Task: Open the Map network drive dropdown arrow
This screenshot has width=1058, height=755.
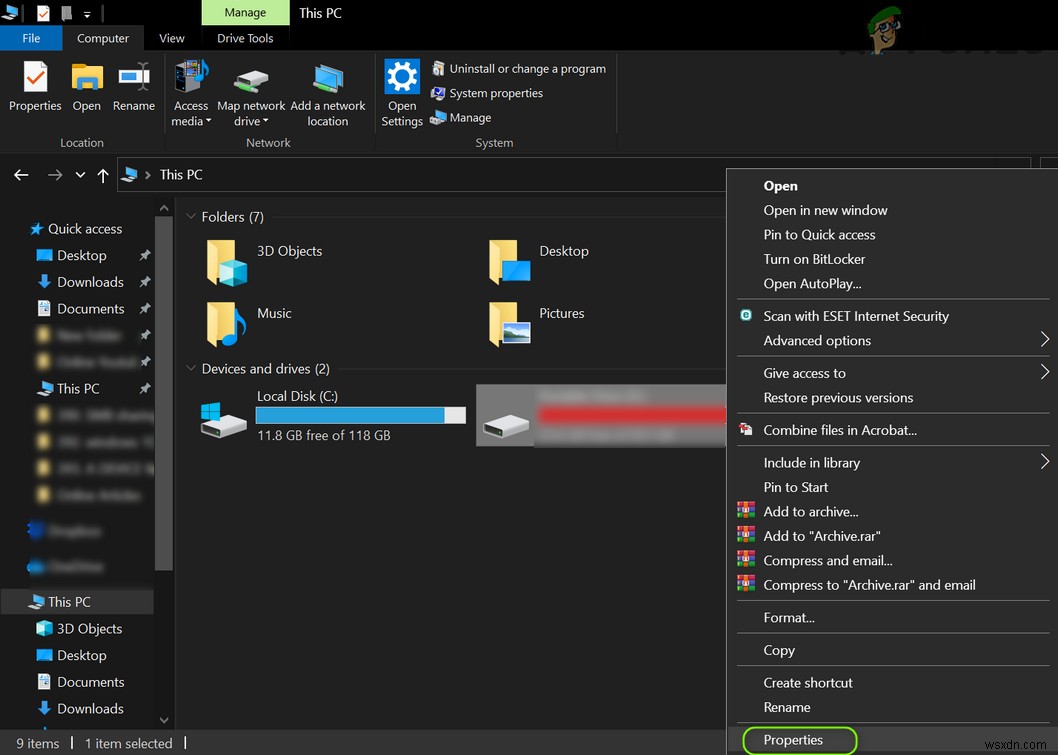Action: pos(265,121)
